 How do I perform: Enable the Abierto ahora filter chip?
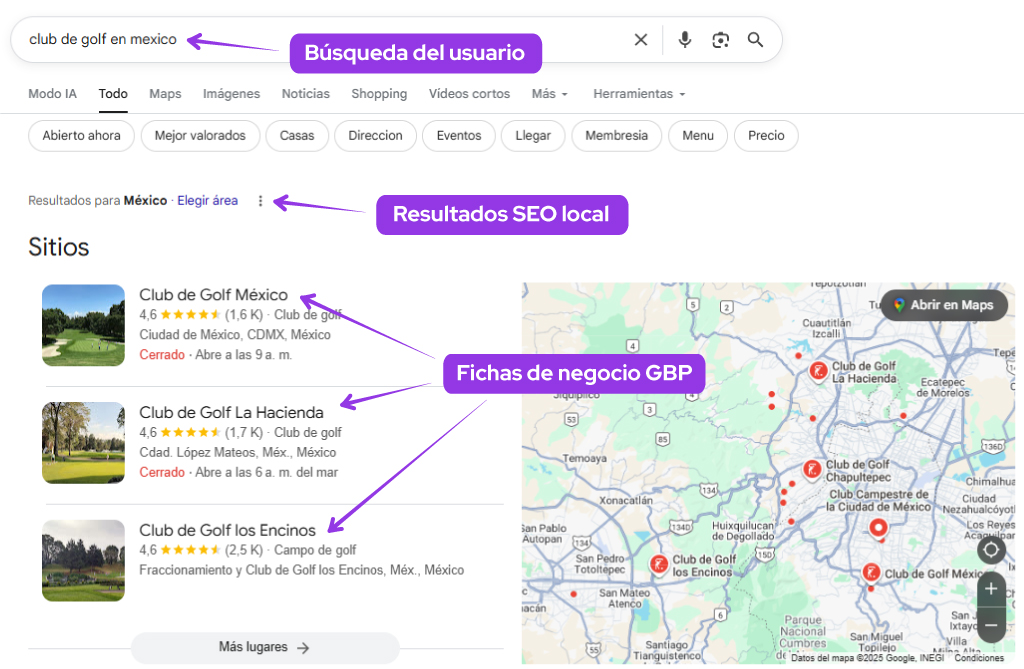coord(81,135)
